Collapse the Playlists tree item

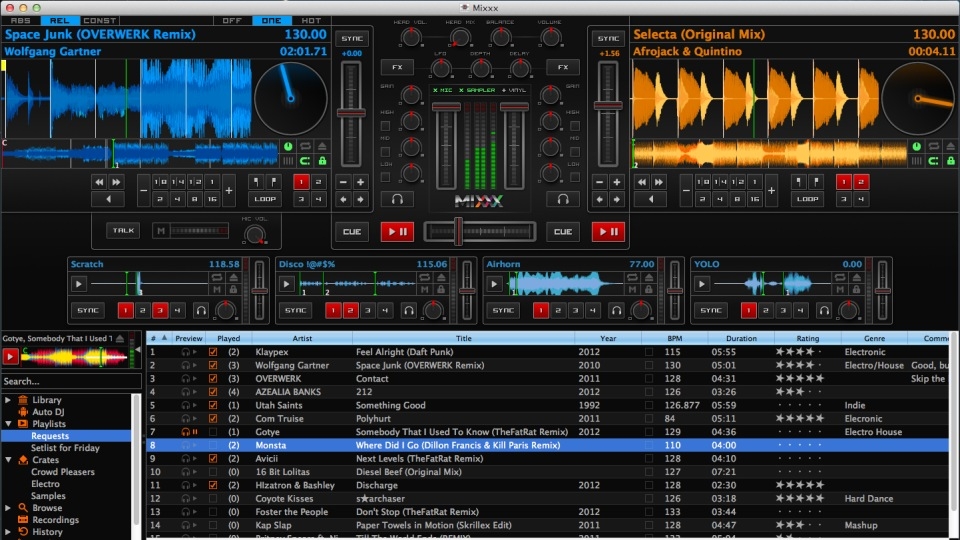8,424
